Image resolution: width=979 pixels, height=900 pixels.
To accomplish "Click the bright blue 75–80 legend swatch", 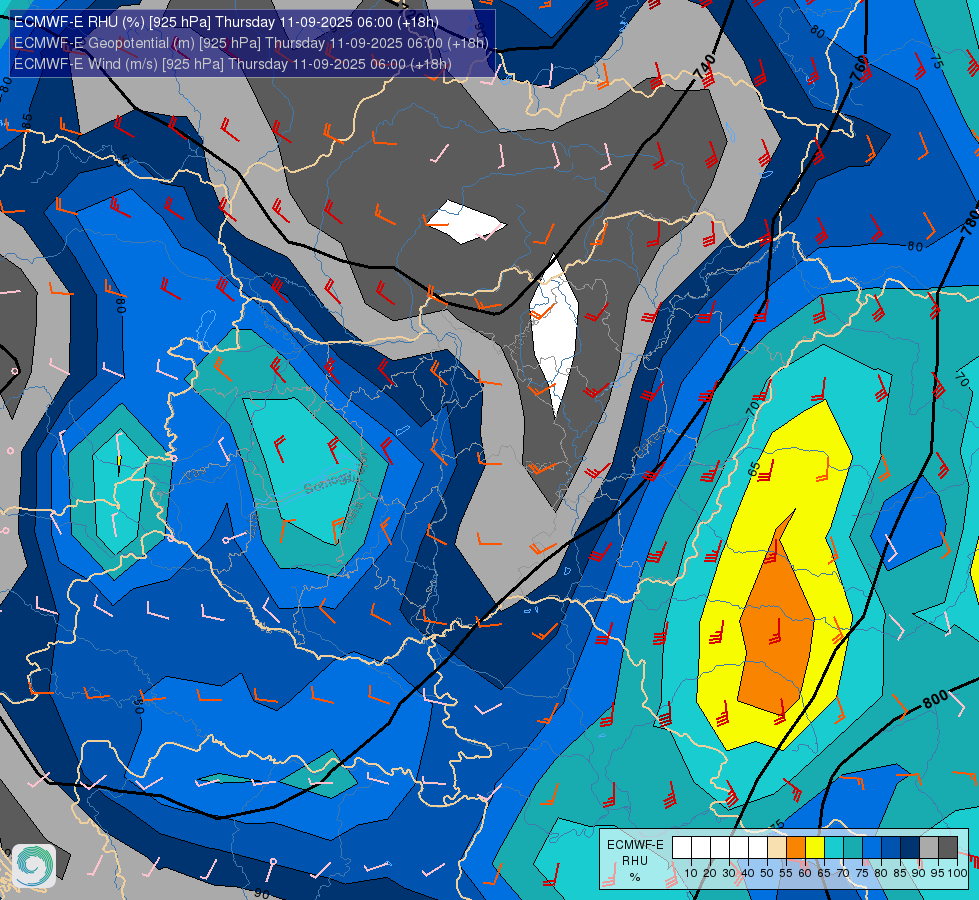I will coord(872,848).
